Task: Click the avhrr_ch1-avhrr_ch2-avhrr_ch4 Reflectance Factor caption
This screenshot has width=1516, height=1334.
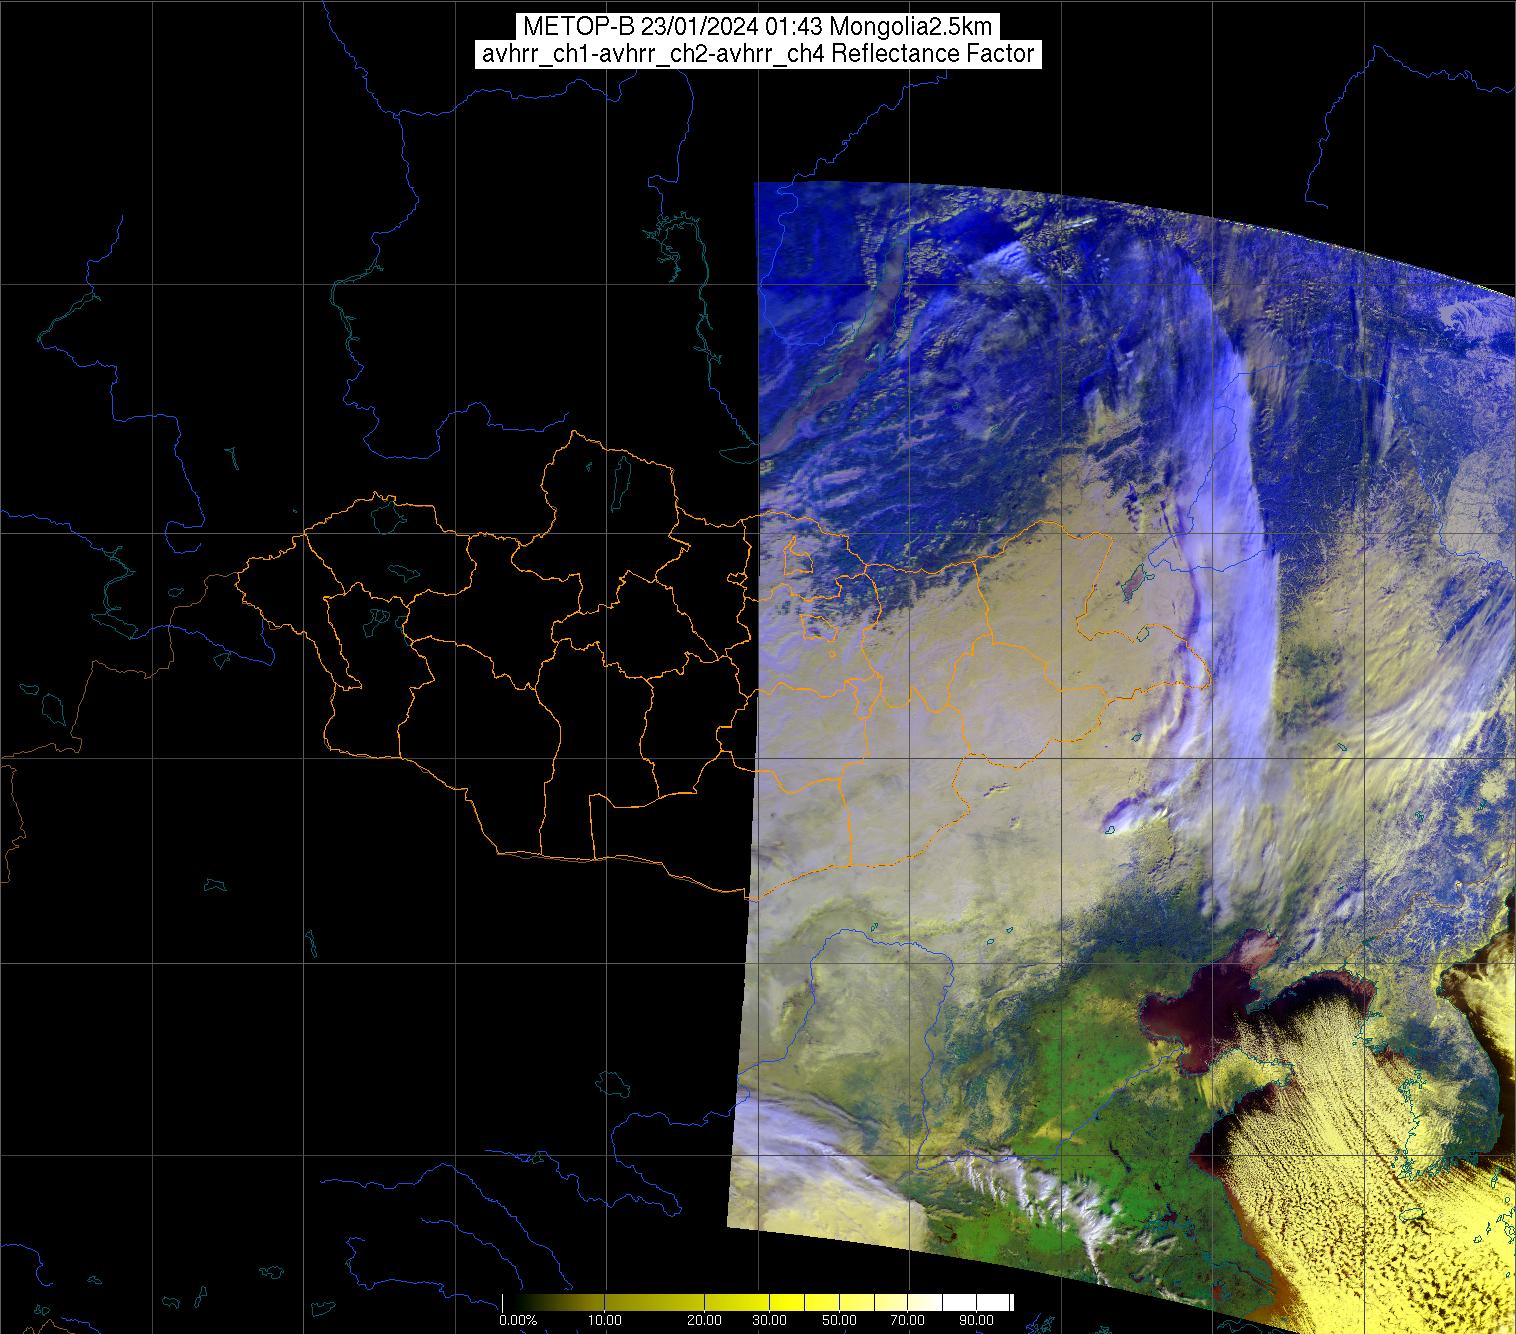Action: [758, 54]
